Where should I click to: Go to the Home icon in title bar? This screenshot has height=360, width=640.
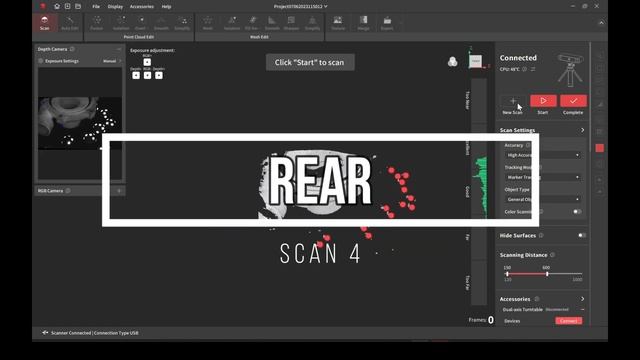click(x=57, y=7)
